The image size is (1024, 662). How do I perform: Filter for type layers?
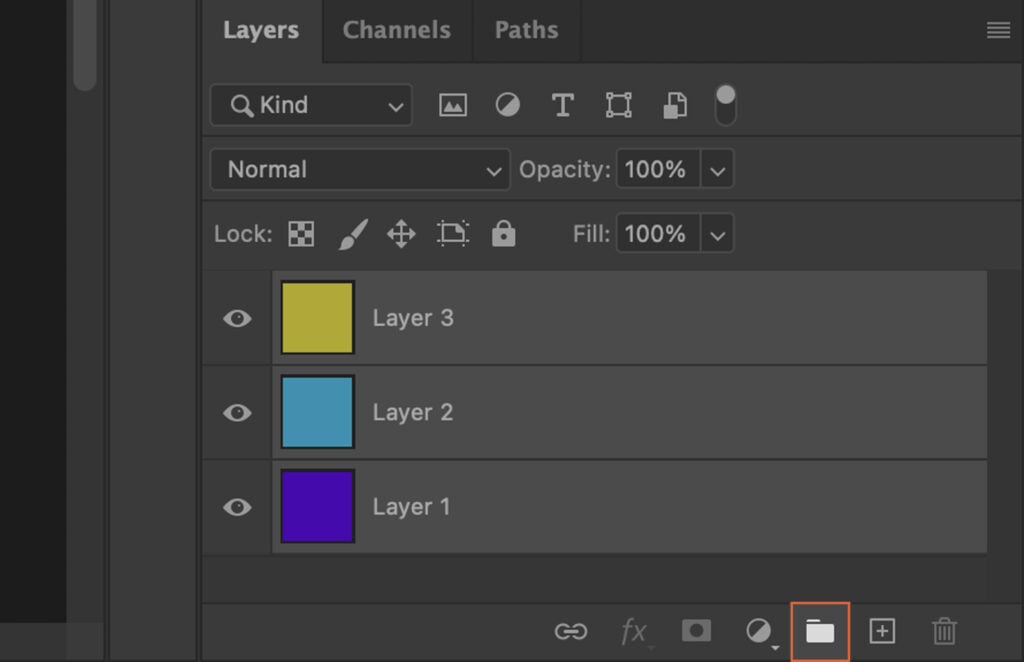(x=562, y=104)
